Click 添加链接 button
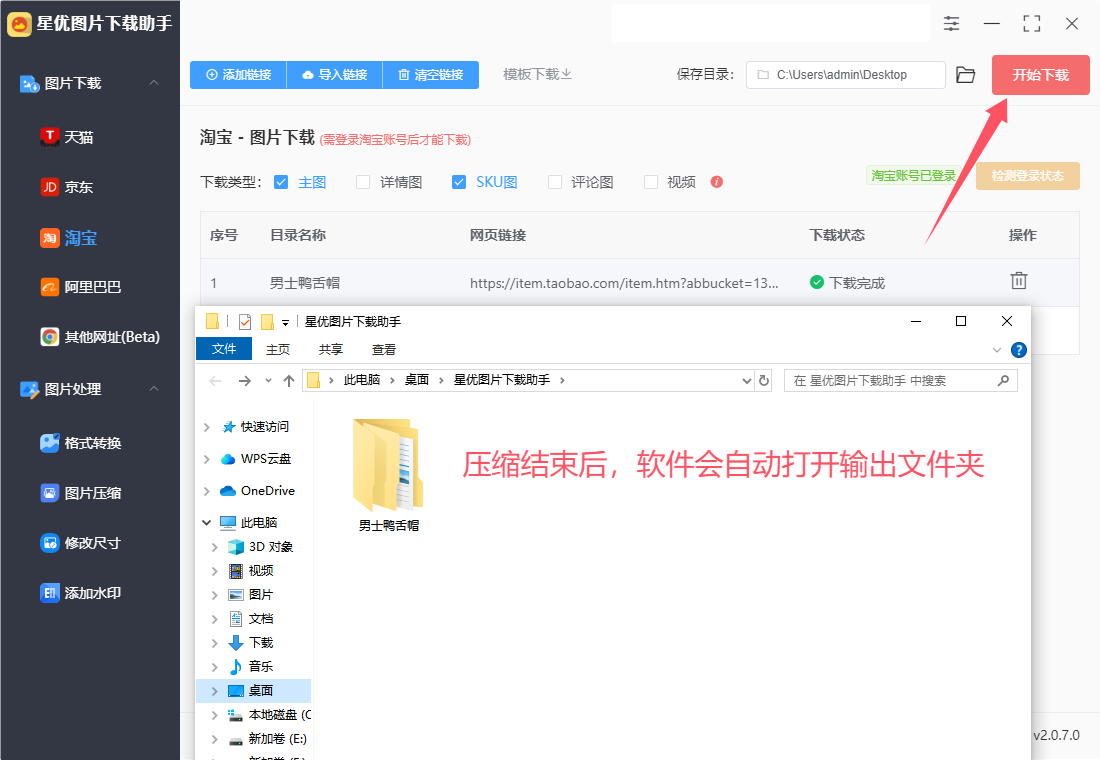The image size is (1100, 760). pyautogui.click(x=239, y=74)
